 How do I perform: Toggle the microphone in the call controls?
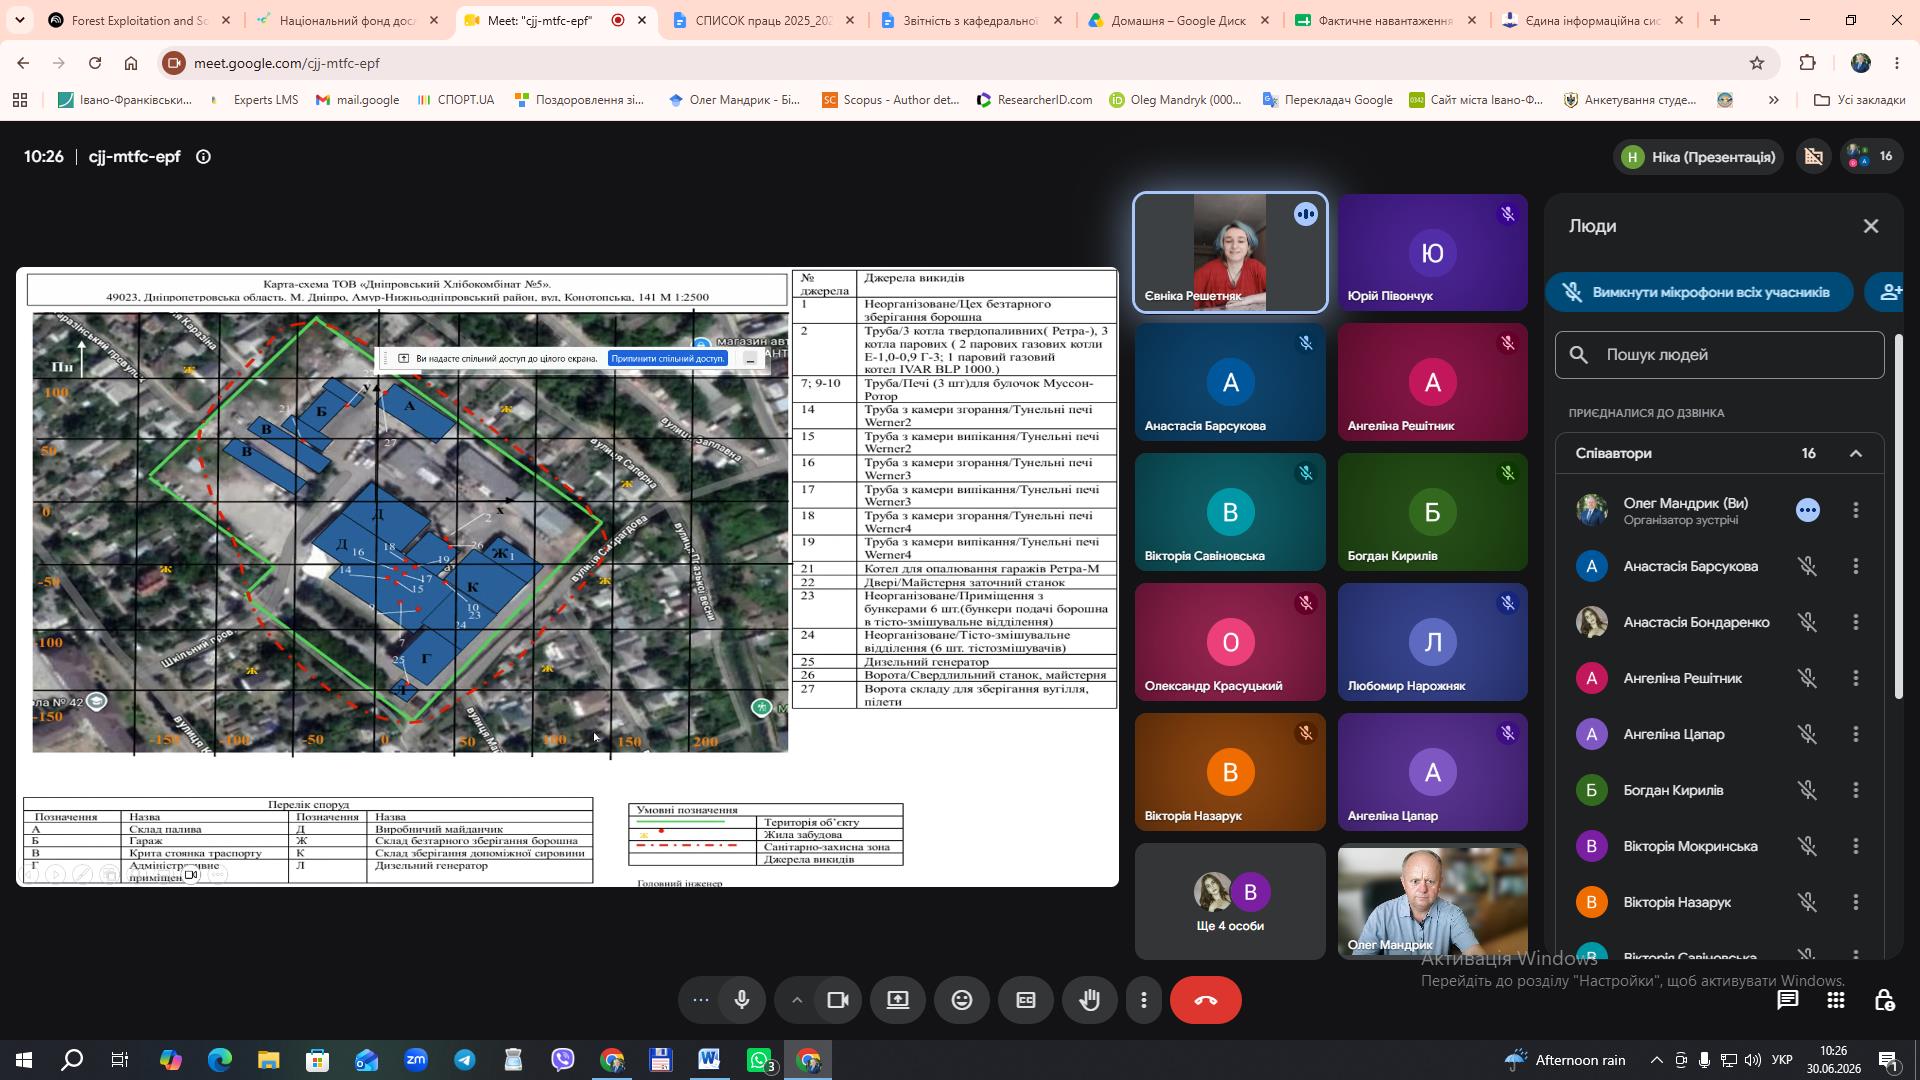point(742,1000)
